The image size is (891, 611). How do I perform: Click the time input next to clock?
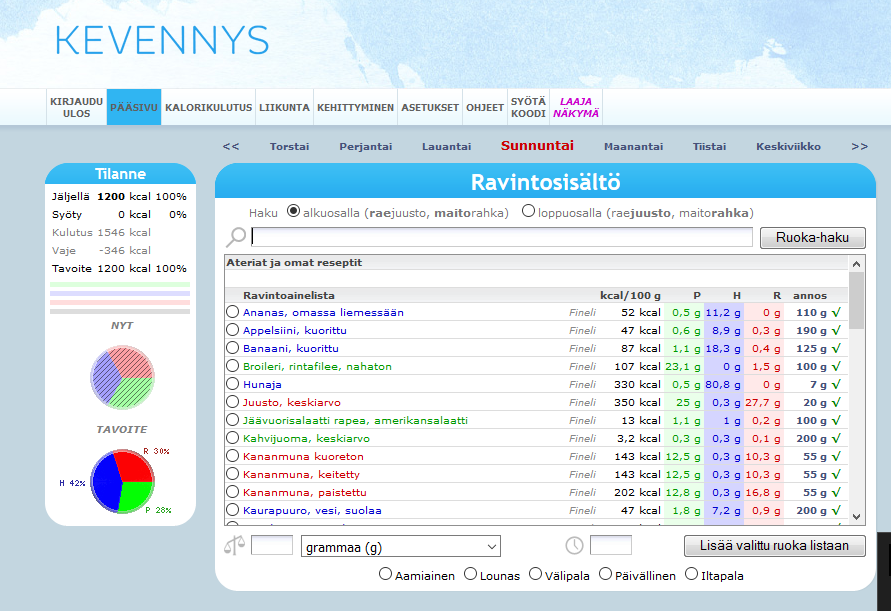point(611,545)
